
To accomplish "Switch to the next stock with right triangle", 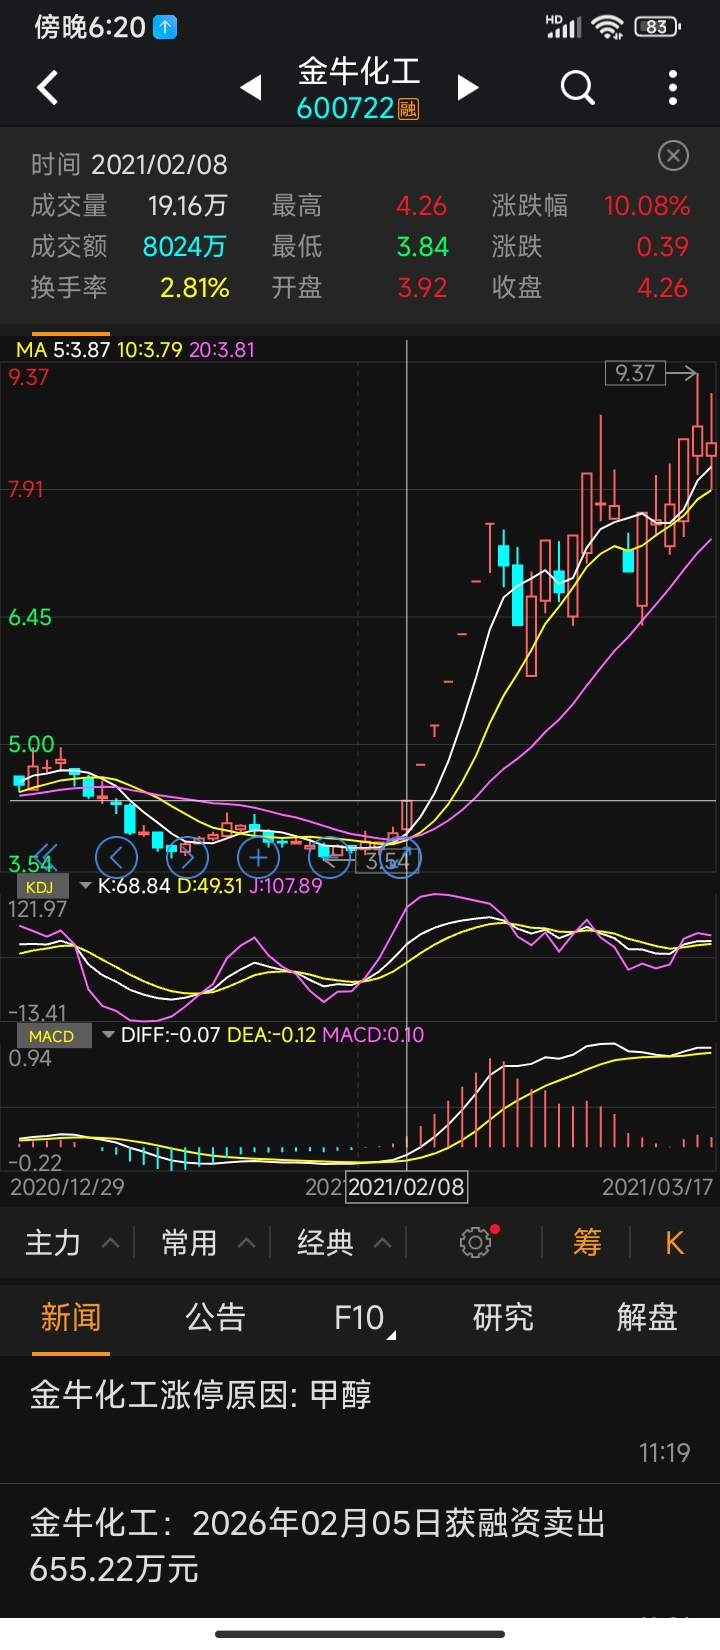I will (x=467, y=88).
